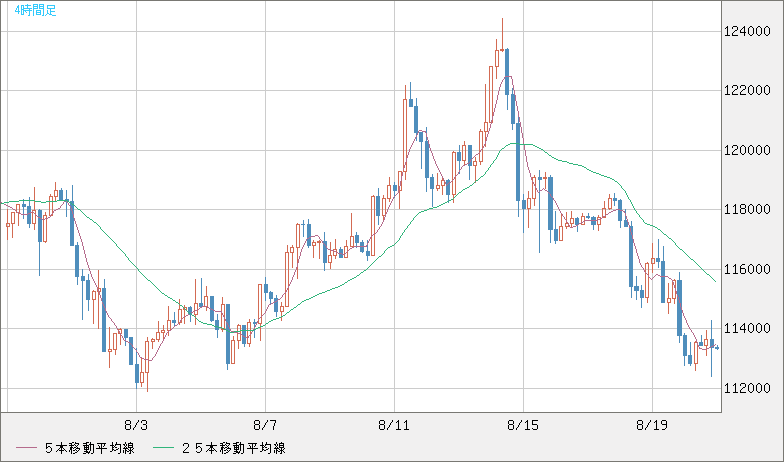This screenshot has height=462, width=784.
Task: Click the 5本移動平均線 legend entry
Action: coord(76,448)
